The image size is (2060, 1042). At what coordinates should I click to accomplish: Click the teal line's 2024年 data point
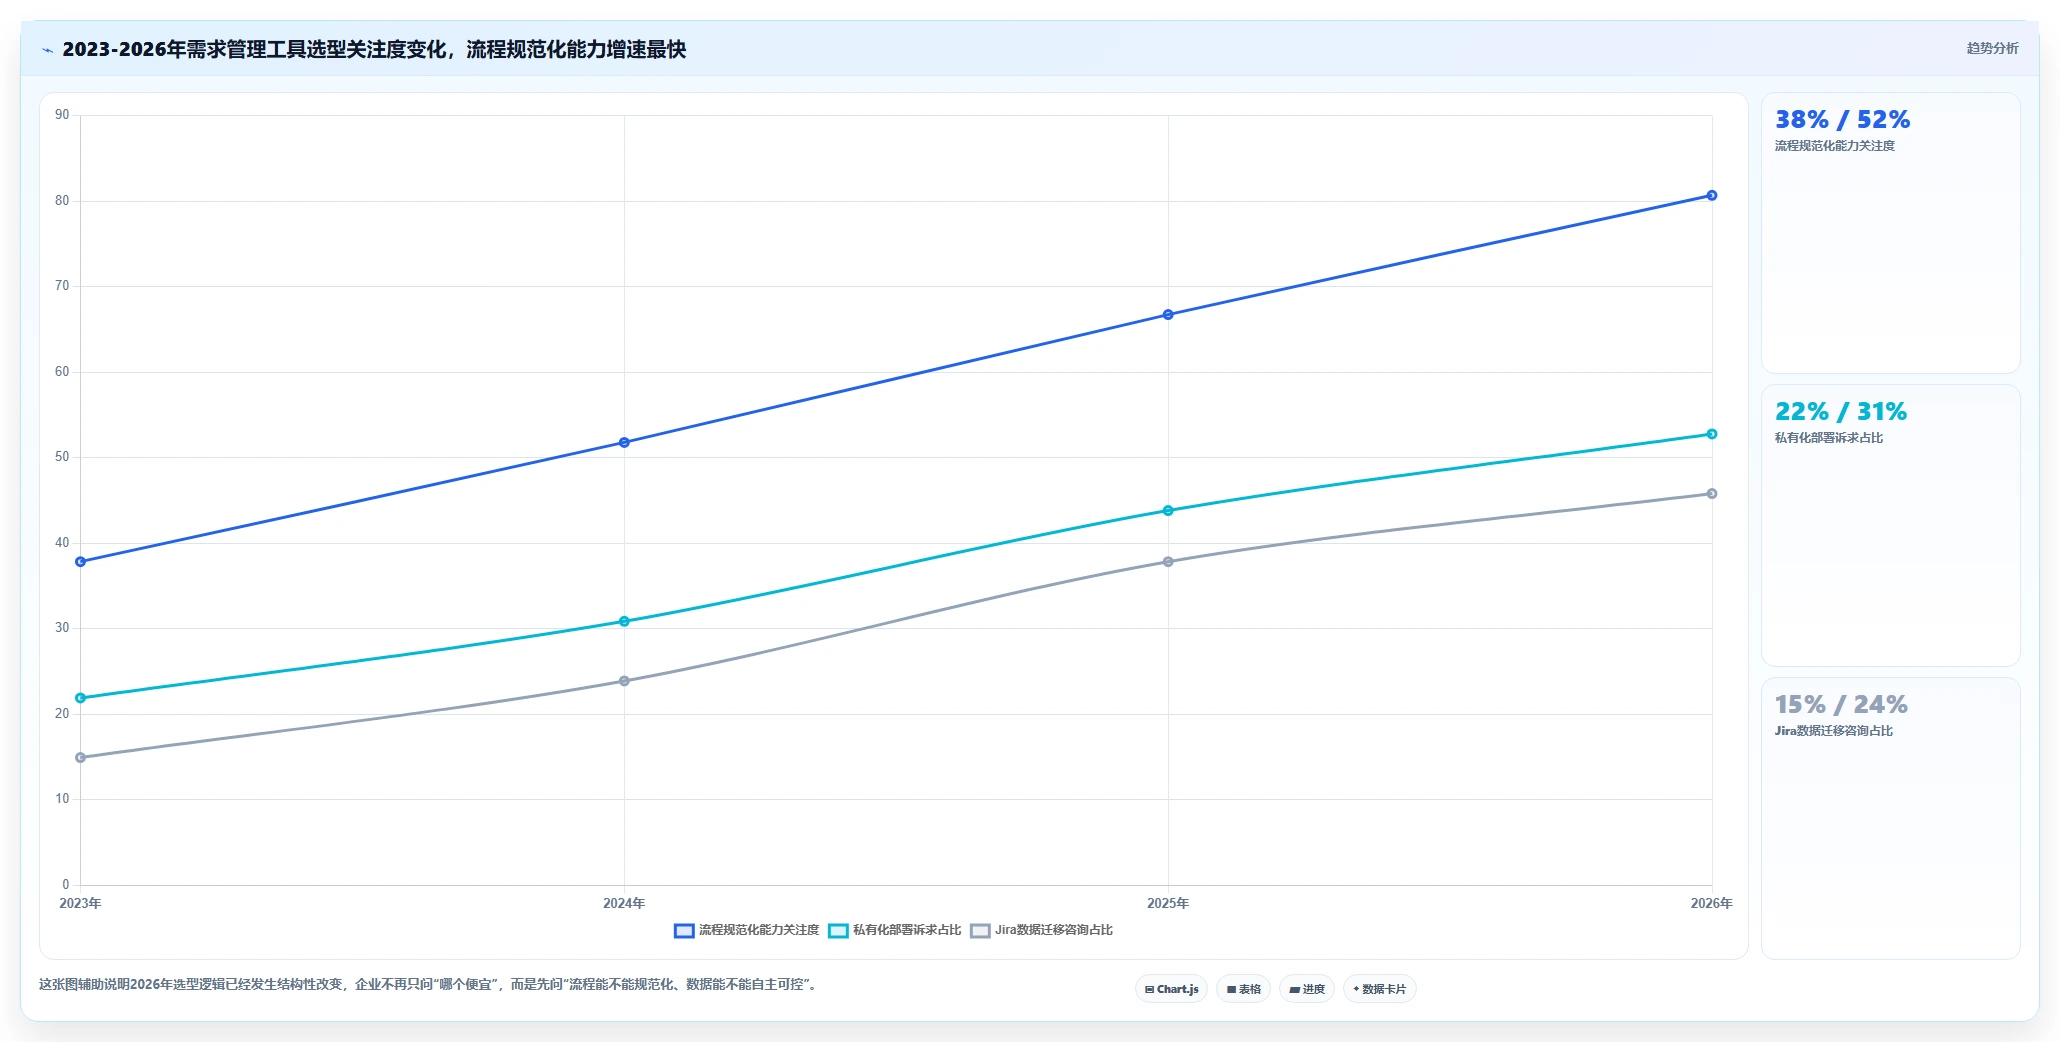[x=624, y=621]
